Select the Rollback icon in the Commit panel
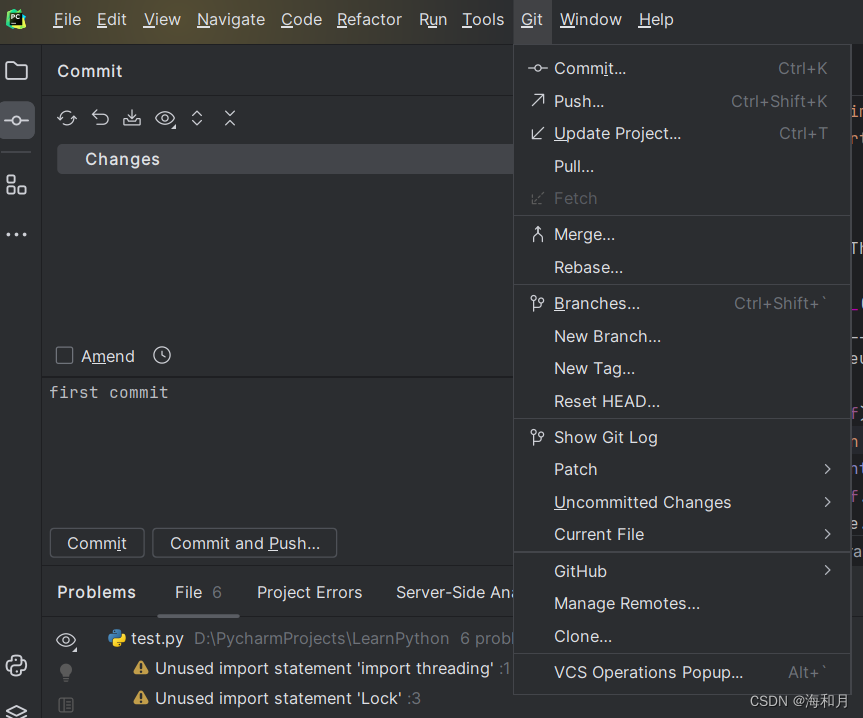863x718 pixels. point(99,118)
